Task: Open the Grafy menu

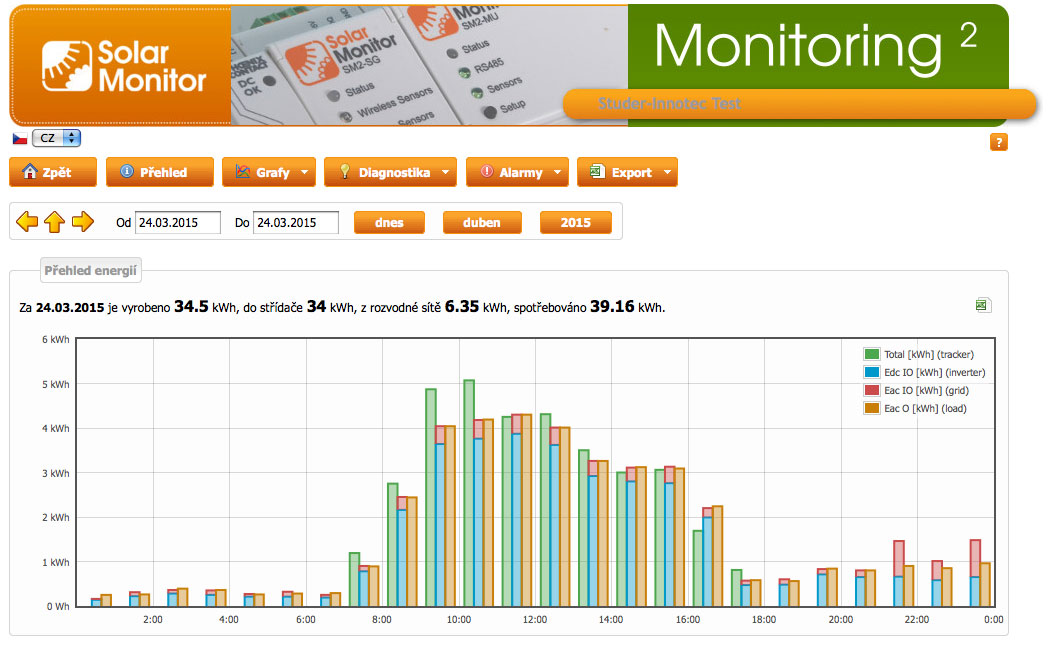Action: click(269, 172)
